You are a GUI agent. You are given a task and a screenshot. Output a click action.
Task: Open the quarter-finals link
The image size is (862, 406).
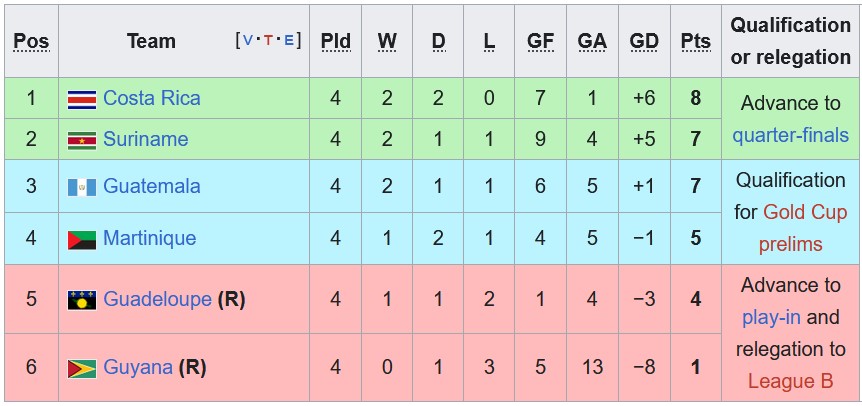click(790, 135)
